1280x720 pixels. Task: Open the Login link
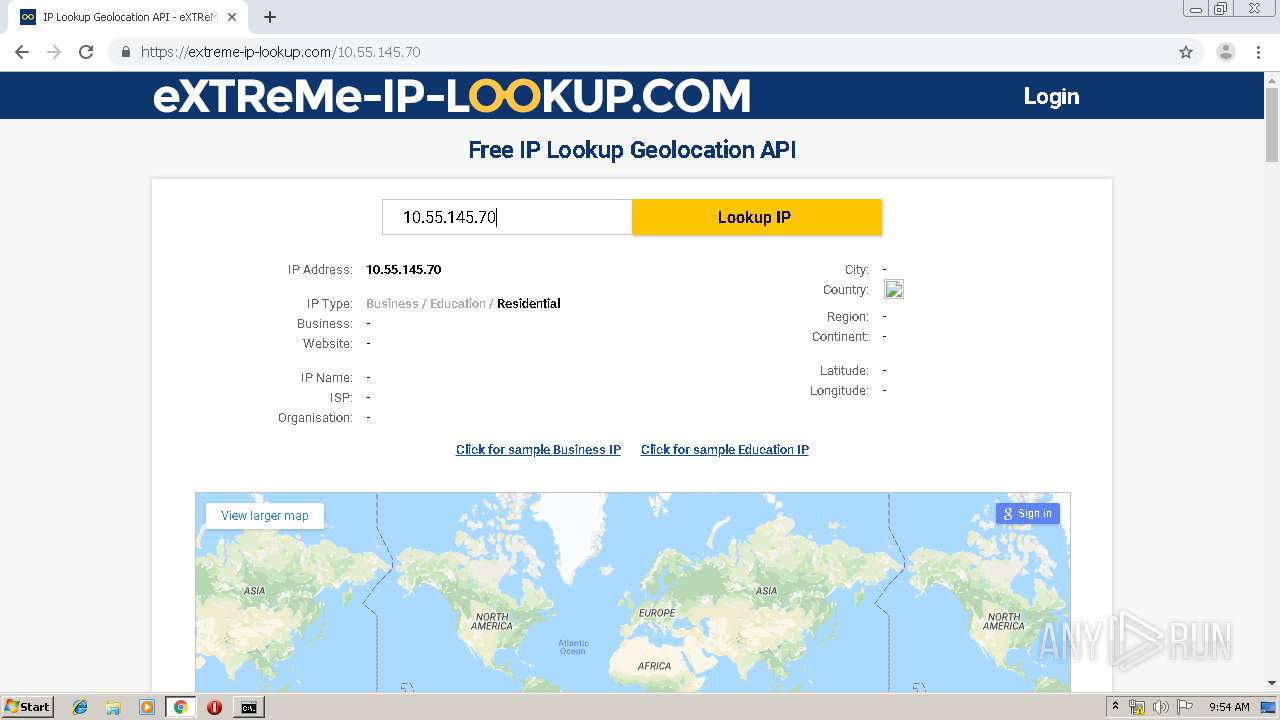1051,96
